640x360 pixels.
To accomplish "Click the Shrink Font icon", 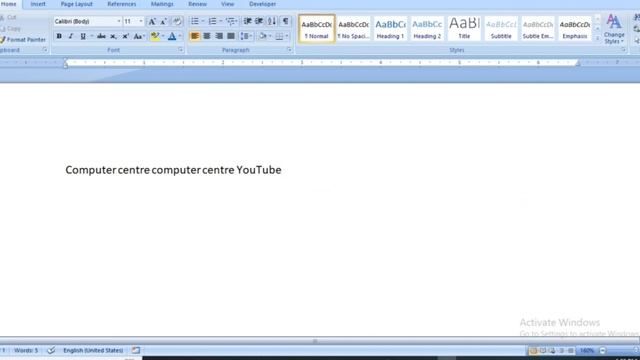I will [x=163, y=21].
